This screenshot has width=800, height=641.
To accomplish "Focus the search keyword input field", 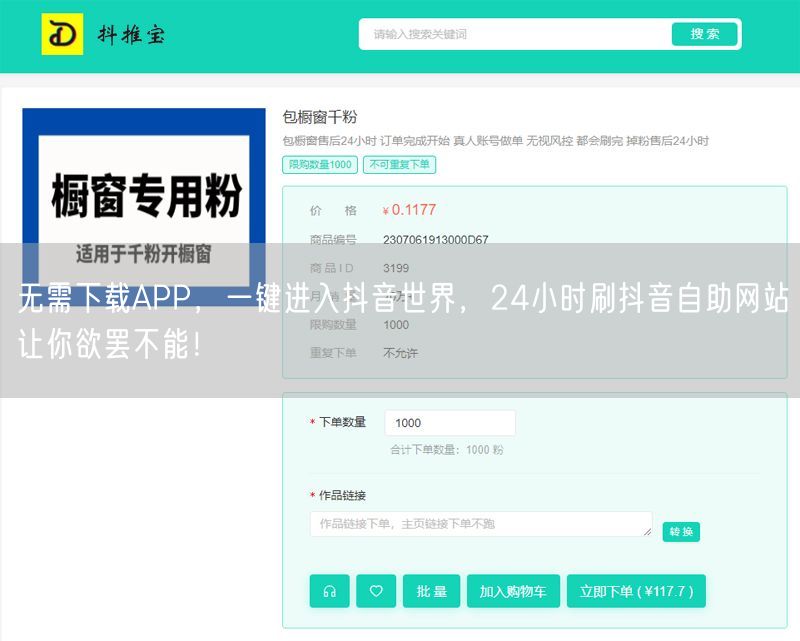I will 515,34.
